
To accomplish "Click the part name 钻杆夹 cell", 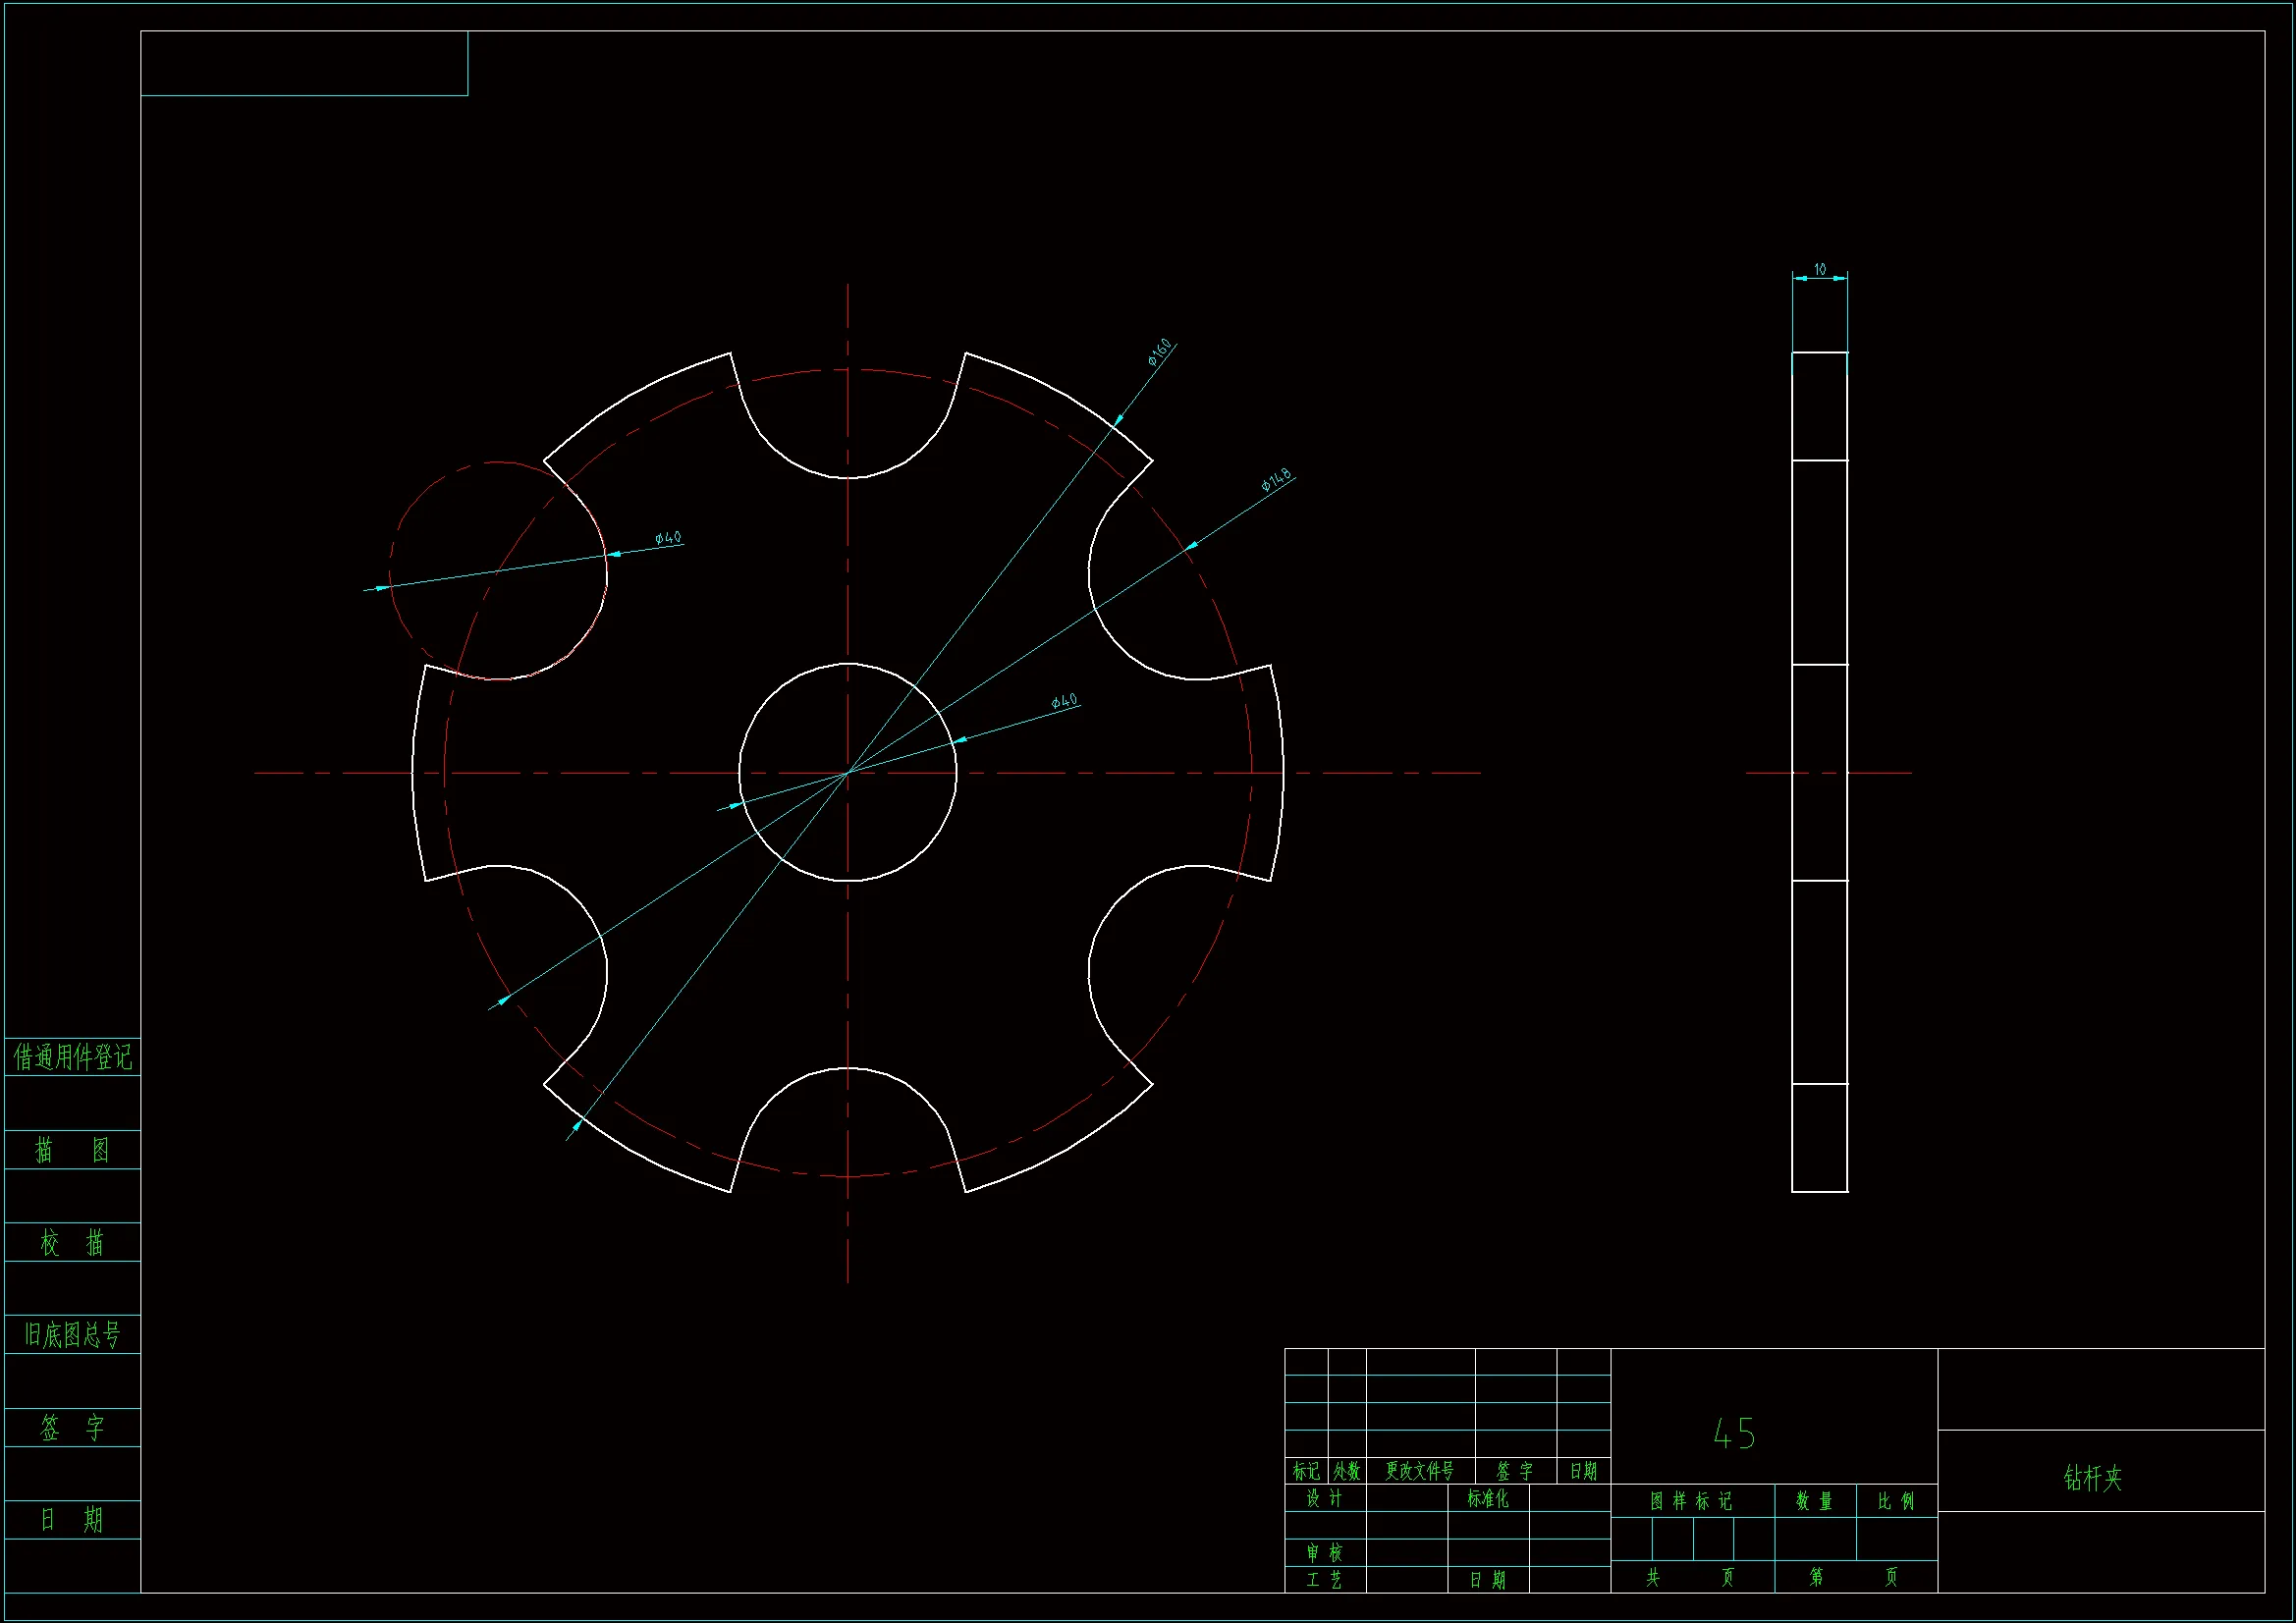I will 2092,1478.
